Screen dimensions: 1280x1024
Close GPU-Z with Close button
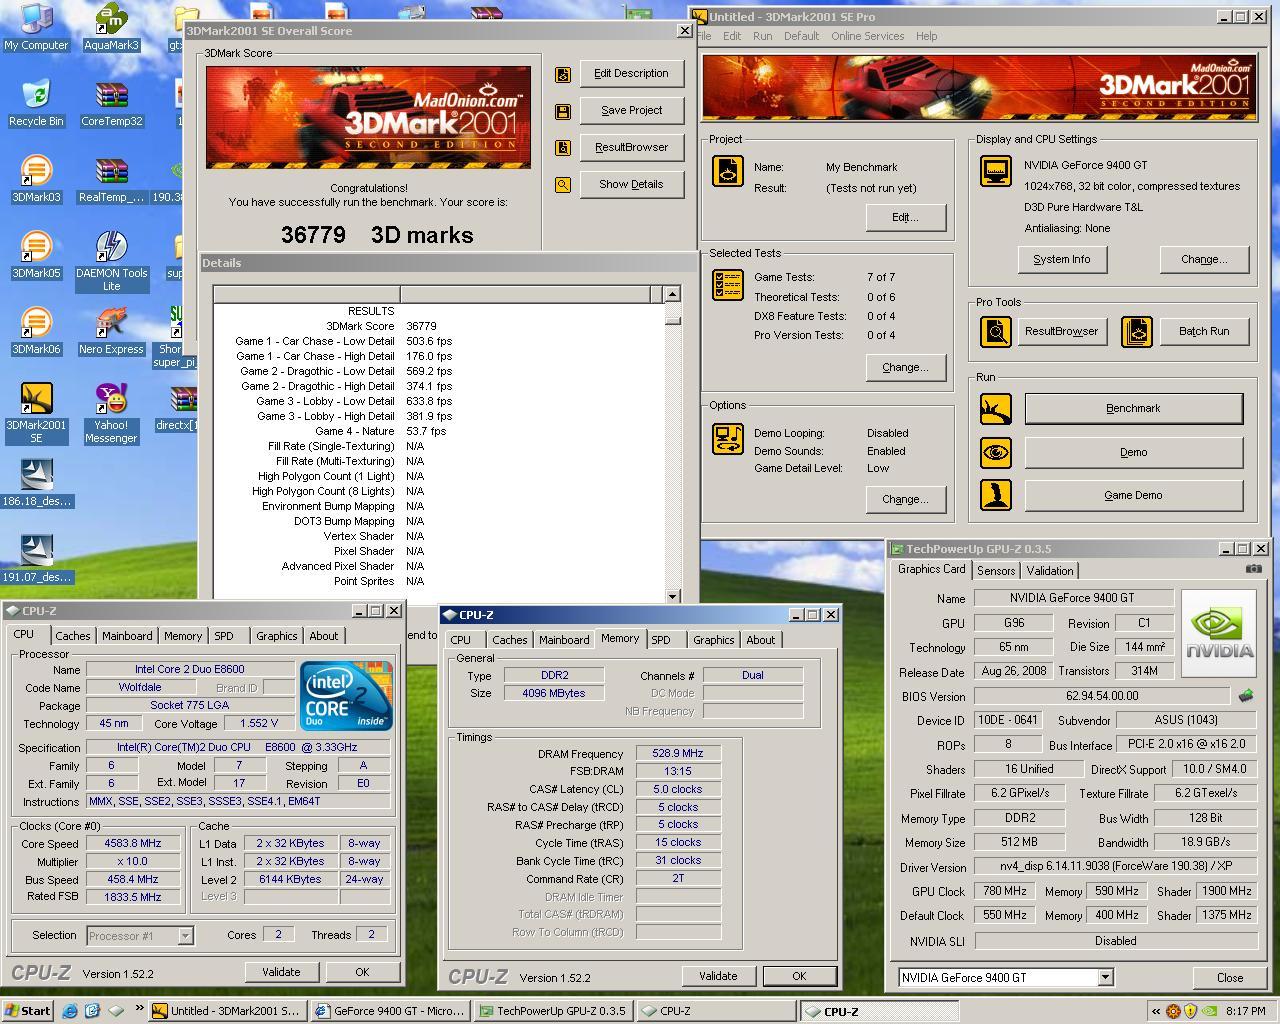click(x=1230, y=978)
